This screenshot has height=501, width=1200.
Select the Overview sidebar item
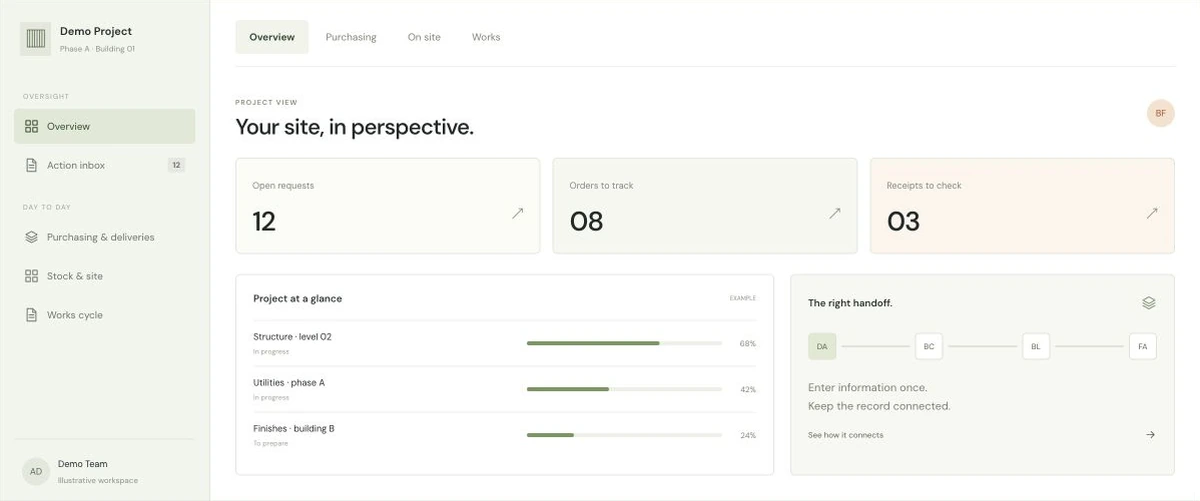point(104,126)
